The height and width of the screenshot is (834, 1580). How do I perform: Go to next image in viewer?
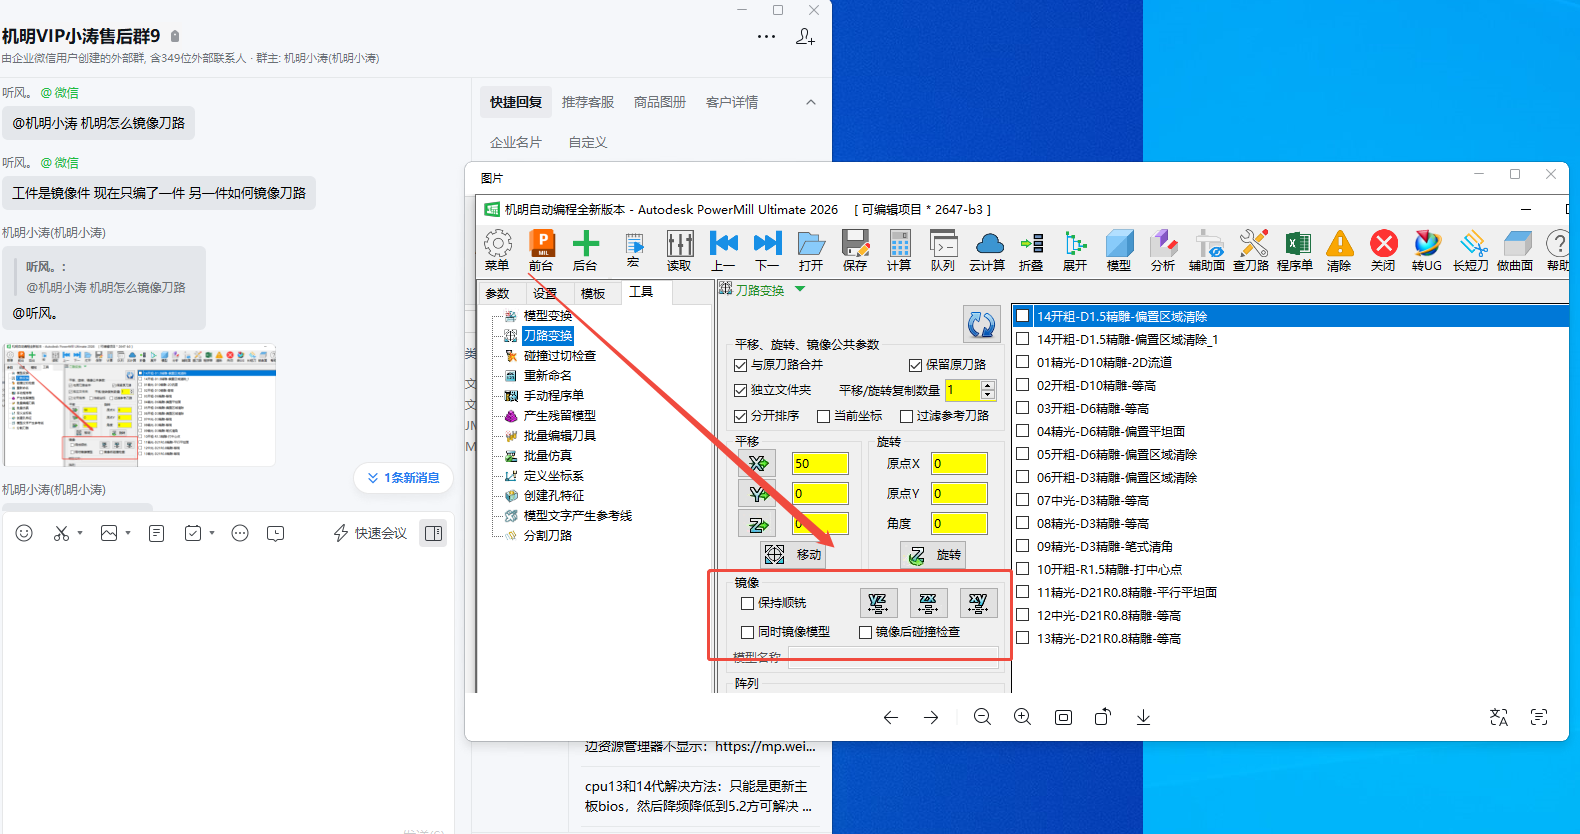pos(931,717)
